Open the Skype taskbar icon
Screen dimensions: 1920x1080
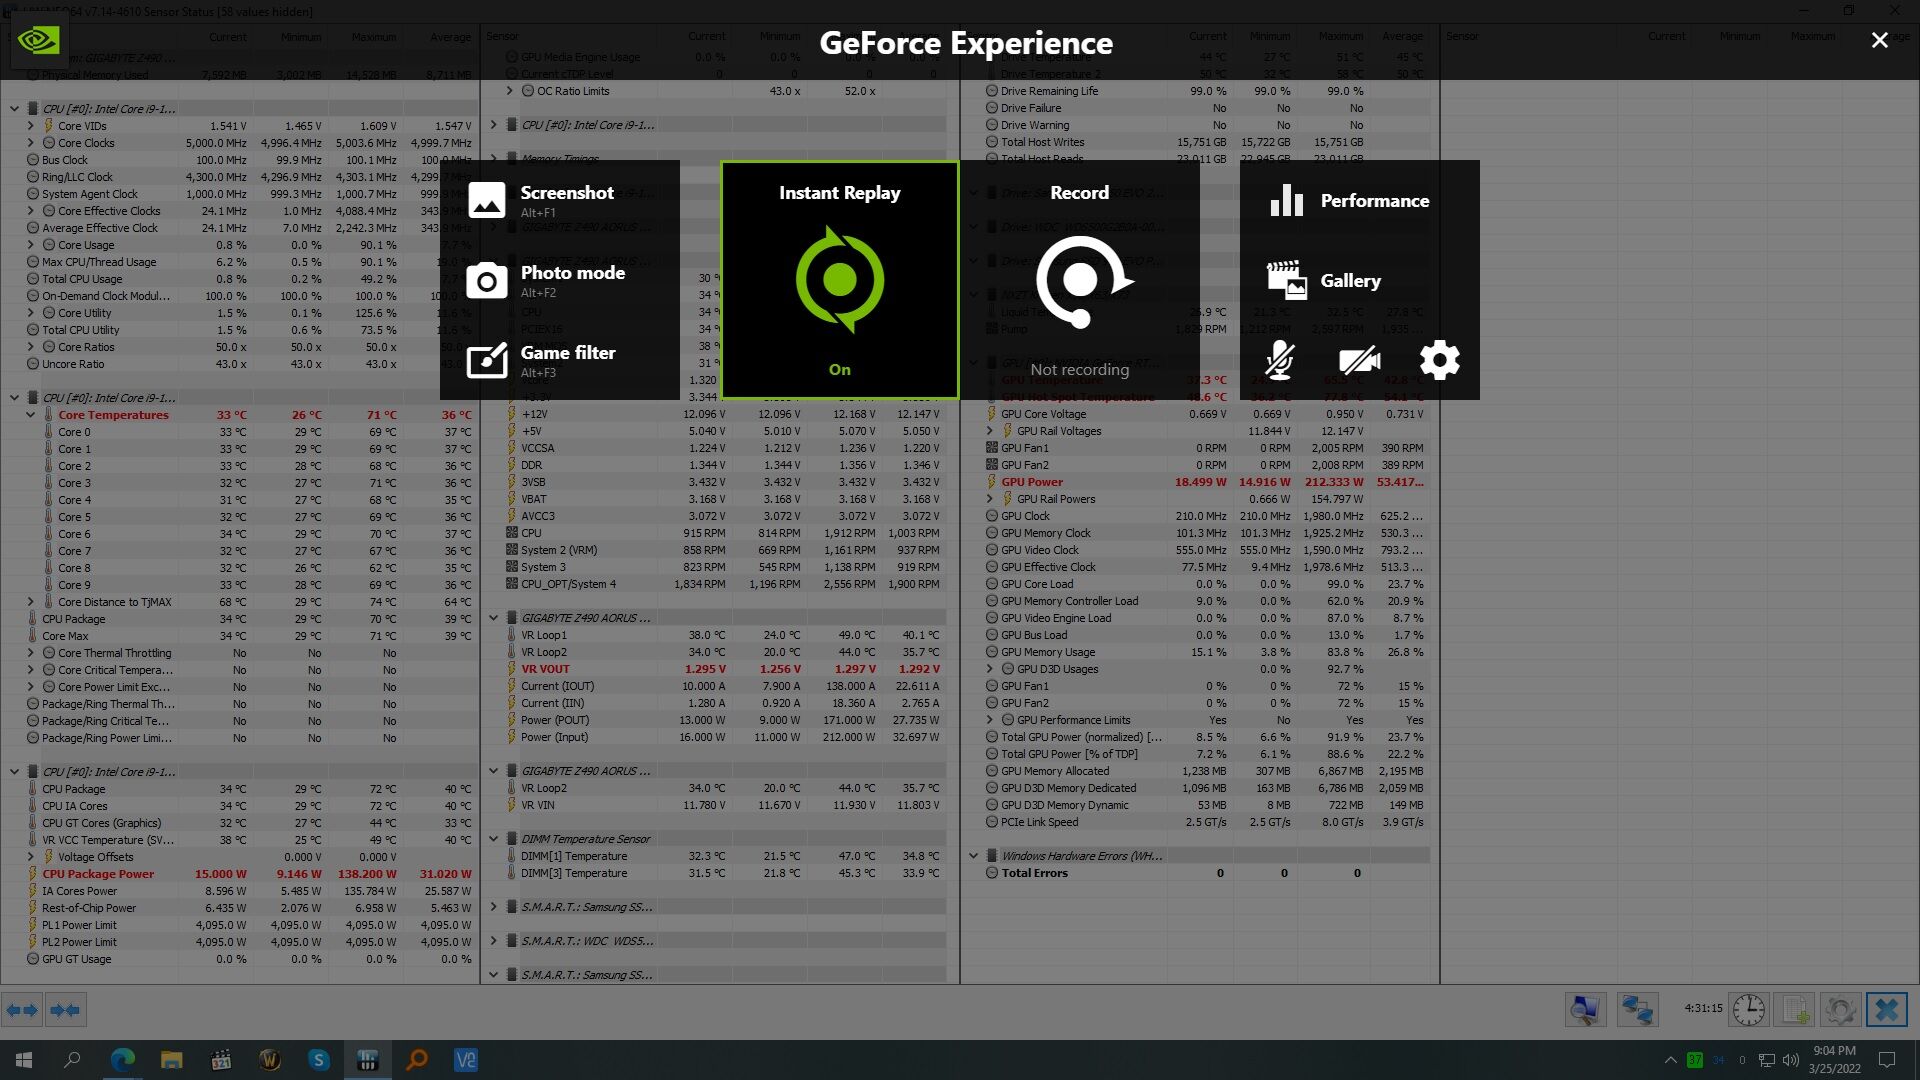319,1060
